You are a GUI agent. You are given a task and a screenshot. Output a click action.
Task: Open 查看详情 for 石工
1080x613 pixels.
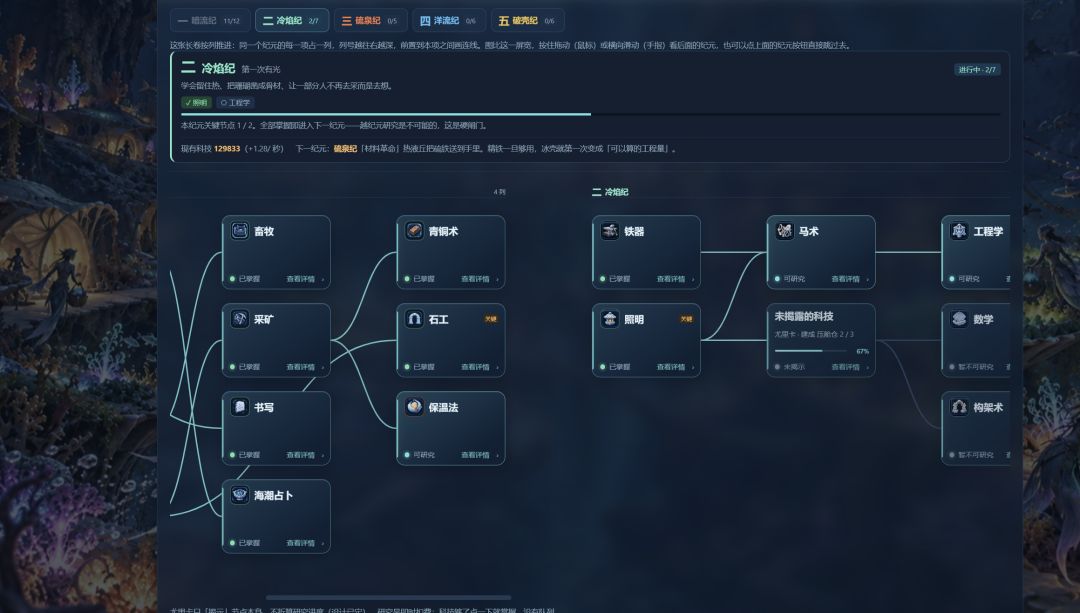pyautogui.click(x=479, y=367)
